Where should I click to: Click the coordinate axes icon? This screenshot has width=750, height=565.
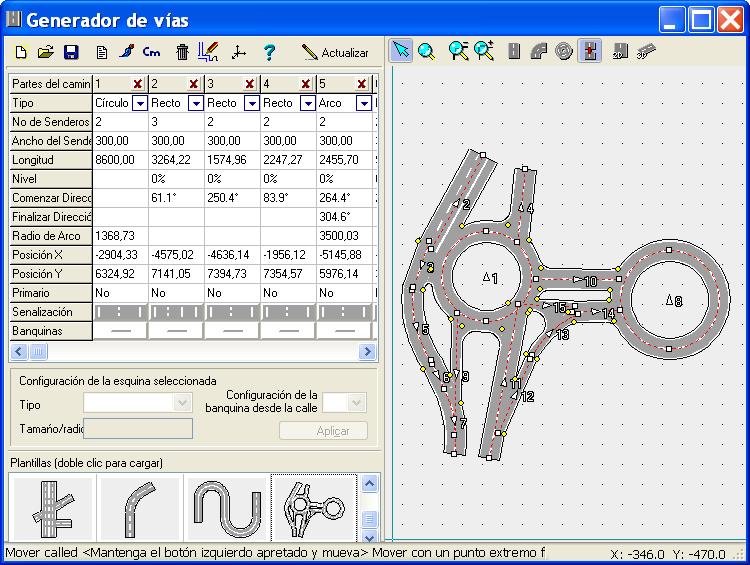click(238, 52)
